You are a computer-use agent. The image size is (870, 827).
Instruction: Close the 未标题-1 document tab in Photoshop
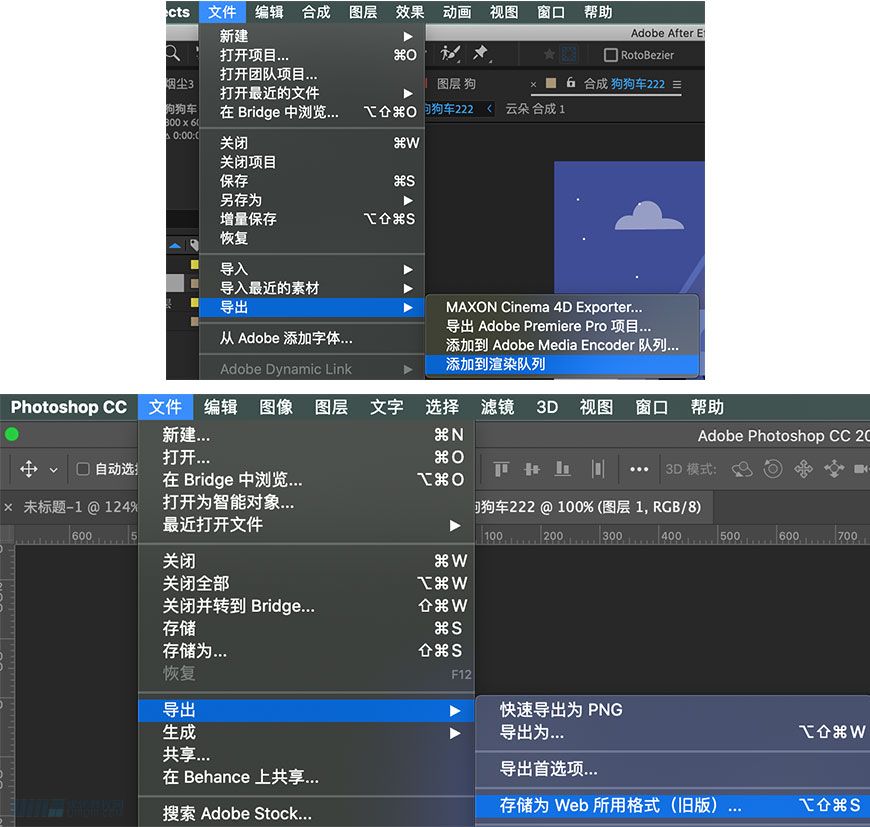pyautogui.click(x=8, y=507)
